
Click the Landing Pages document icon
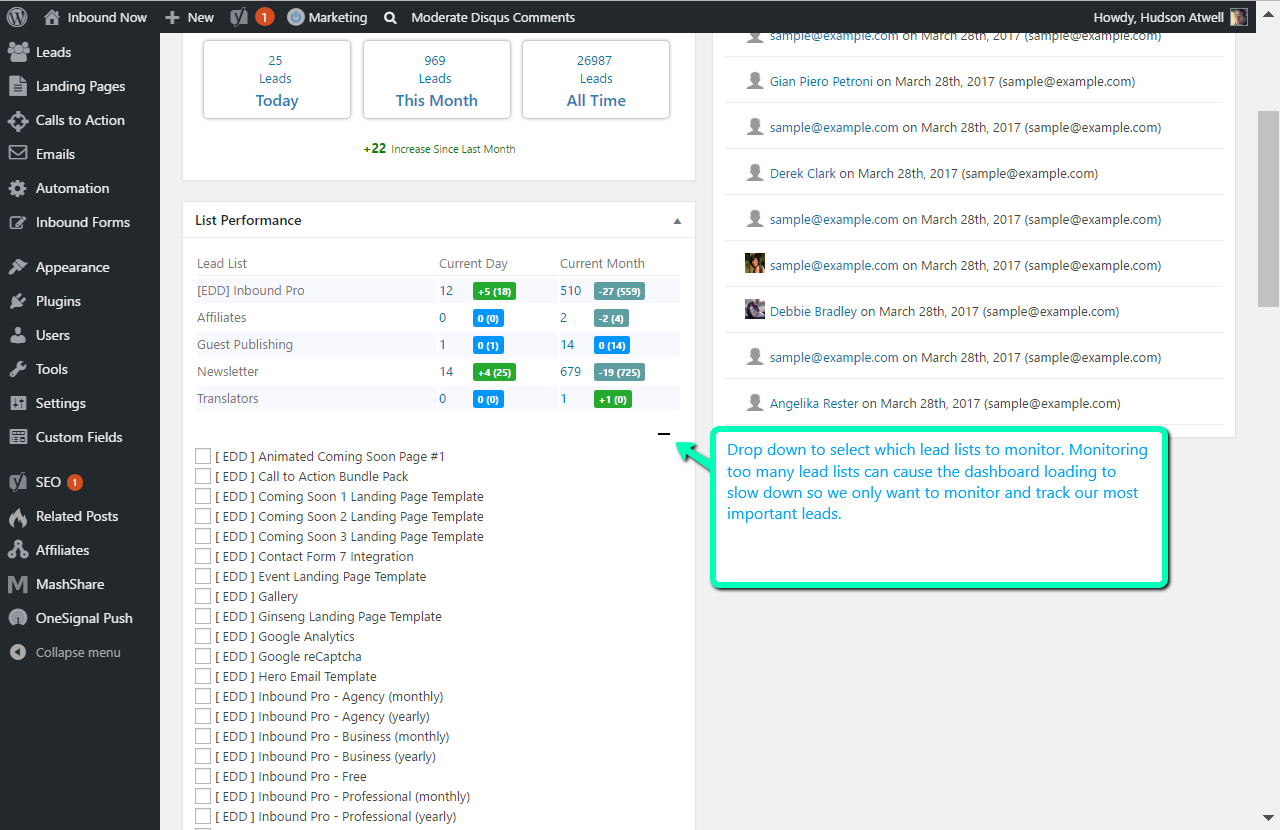pyautogui.click(x=18, y=86)
